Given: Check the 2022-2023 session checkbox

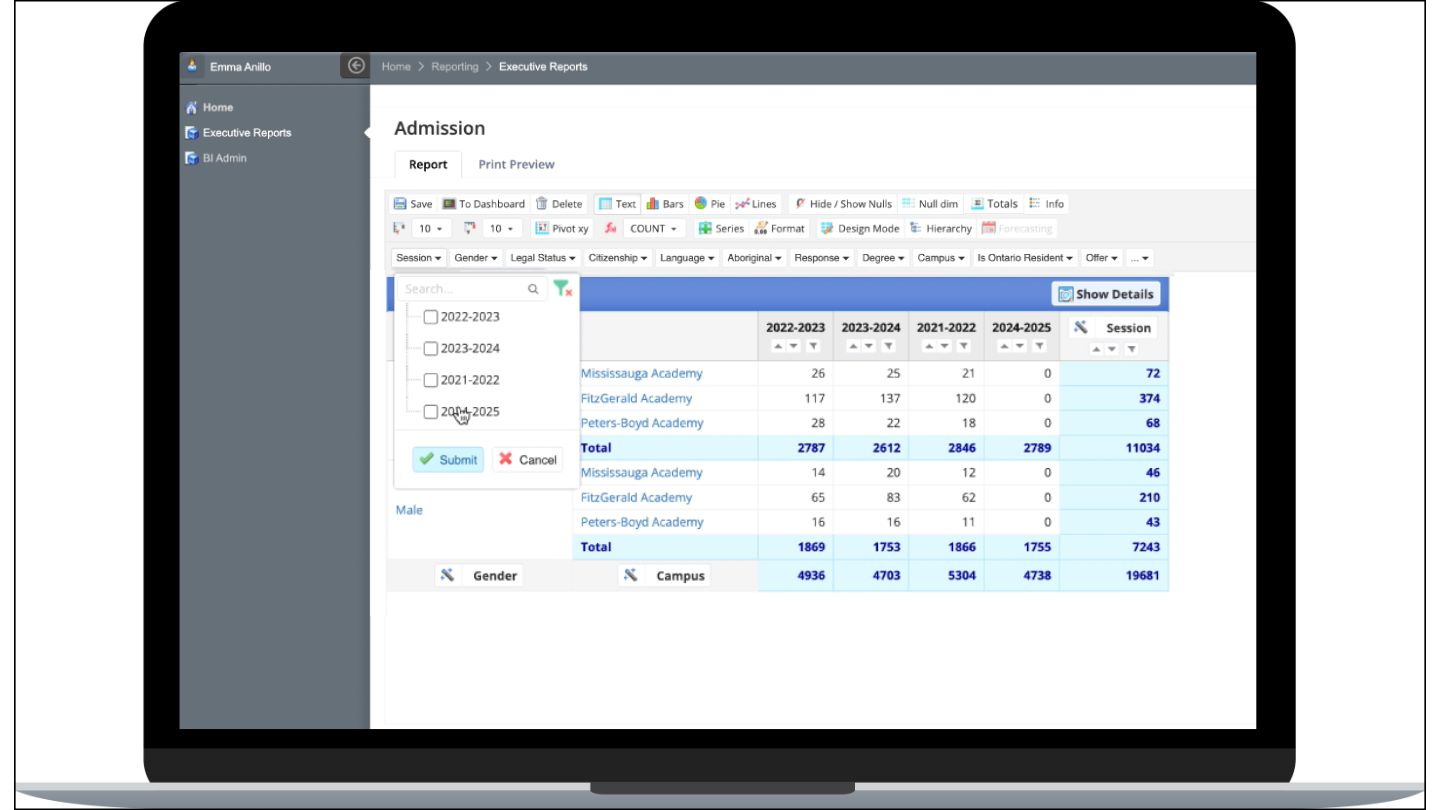Looking at the screenshot, I should click(x=431, y=316).
